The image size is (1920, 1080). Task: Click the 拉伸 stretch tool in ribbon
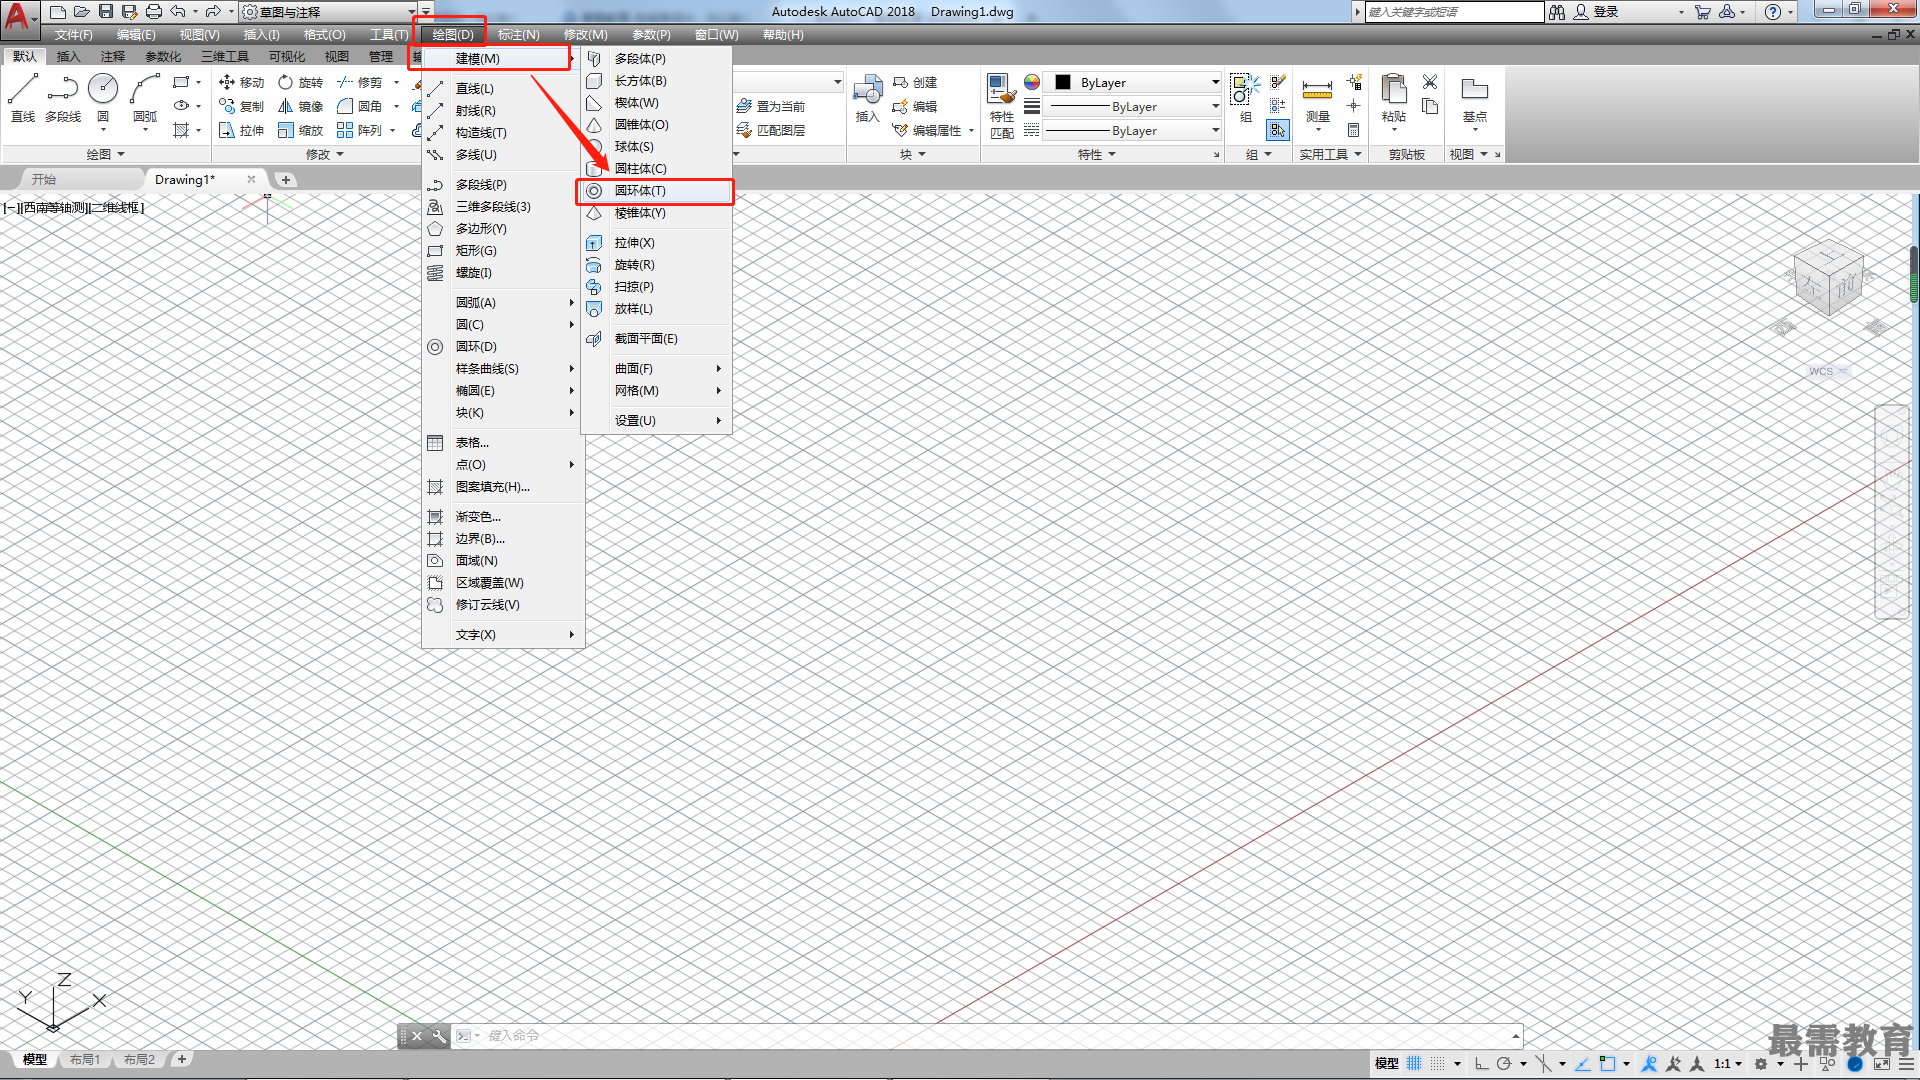(242, 130)
